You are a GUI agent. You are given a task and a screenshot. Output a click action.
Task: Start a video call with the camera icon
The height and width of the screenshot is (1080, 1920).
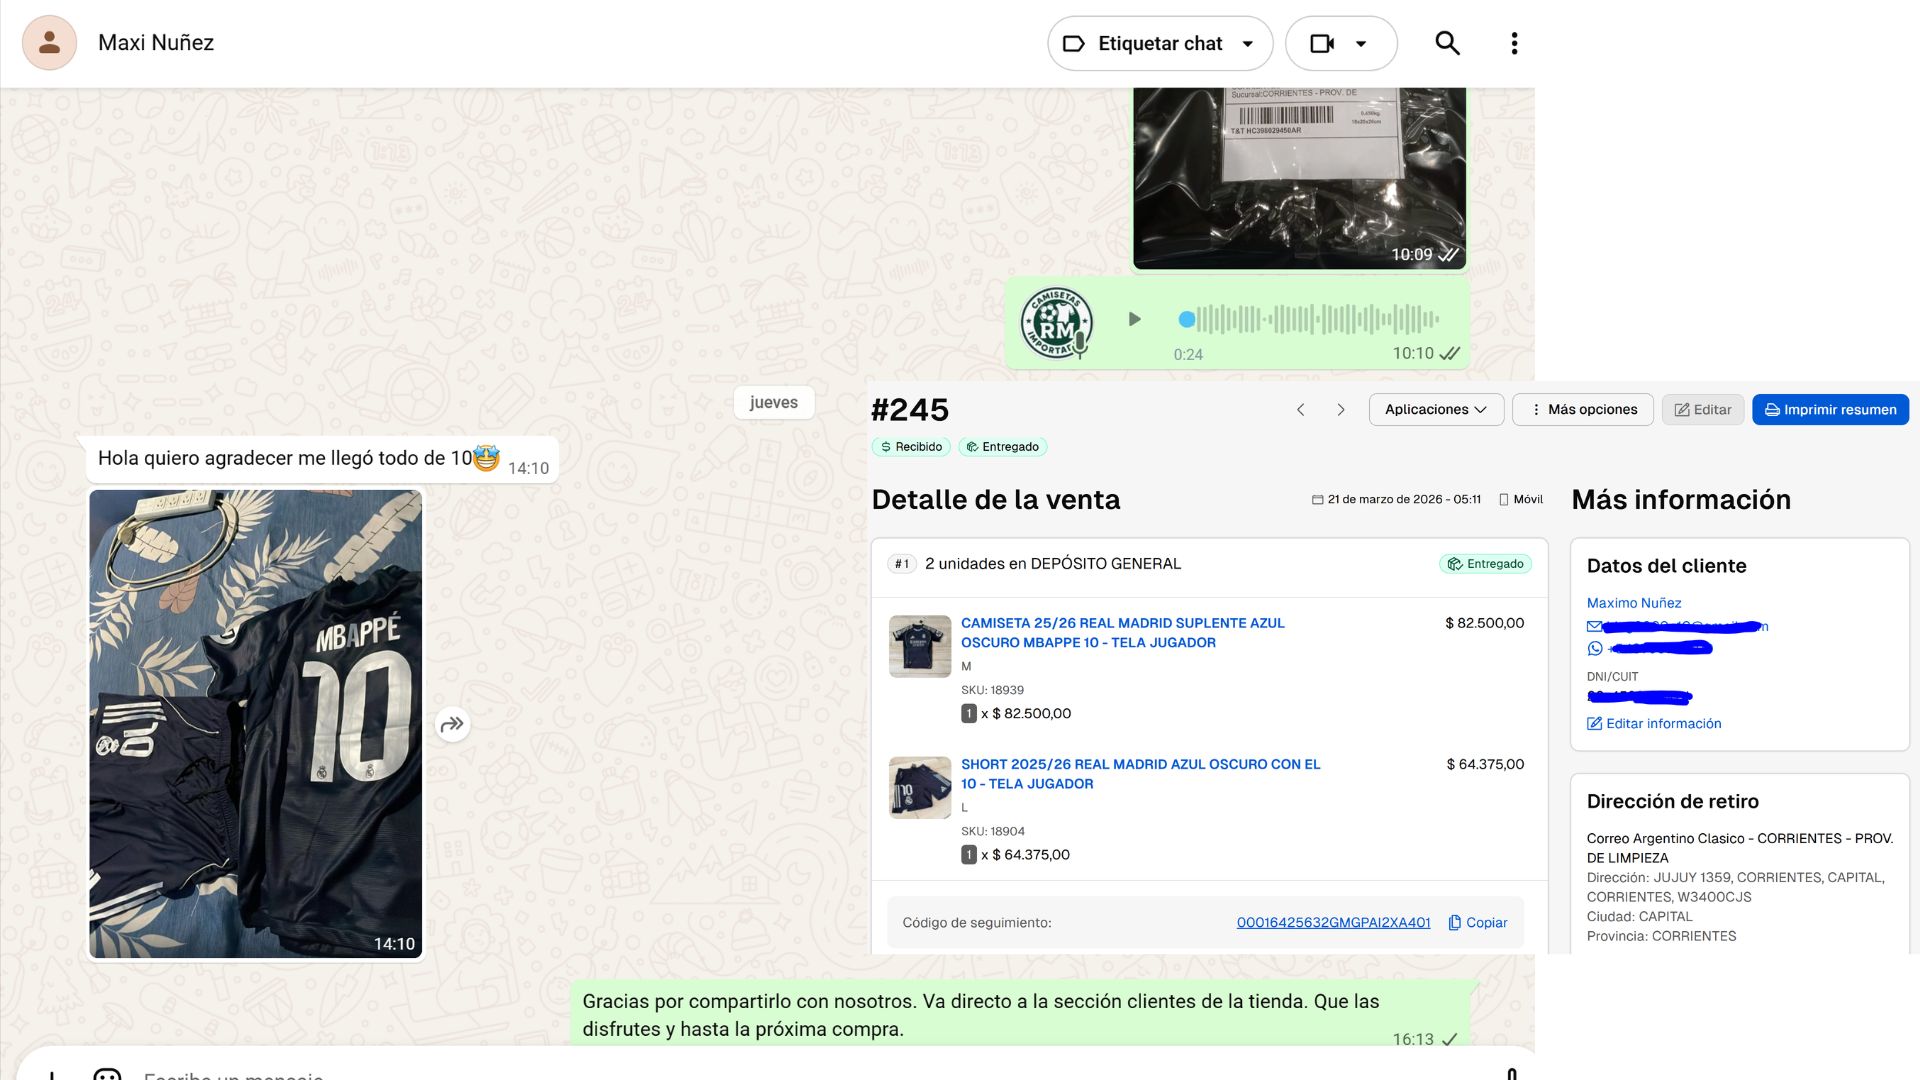click(1322, 43)
